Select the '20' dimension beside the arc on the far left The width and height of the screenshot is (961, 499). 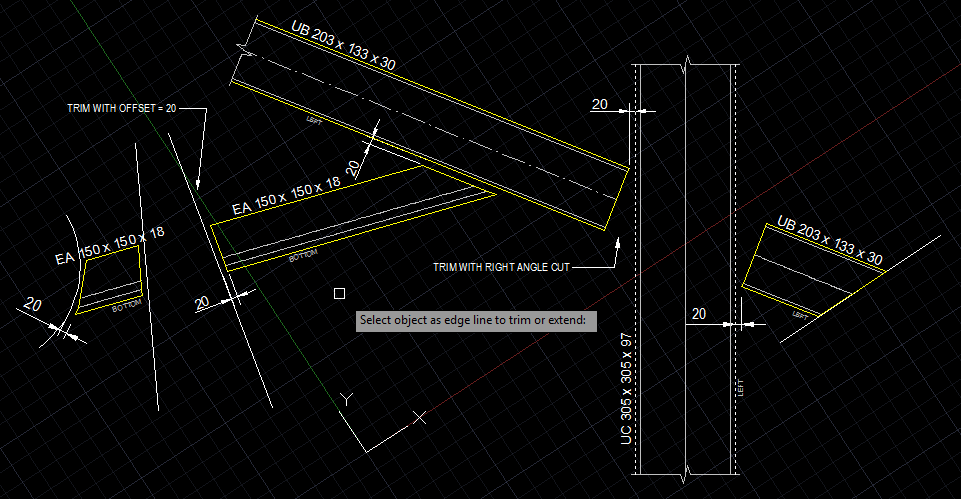pos(32,304)
